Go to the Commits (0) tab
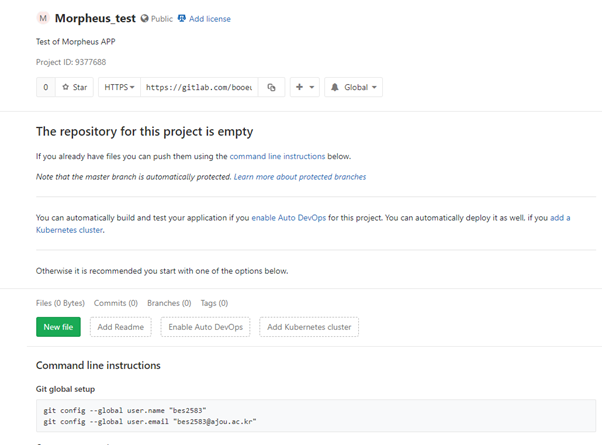 coord(116,303)
